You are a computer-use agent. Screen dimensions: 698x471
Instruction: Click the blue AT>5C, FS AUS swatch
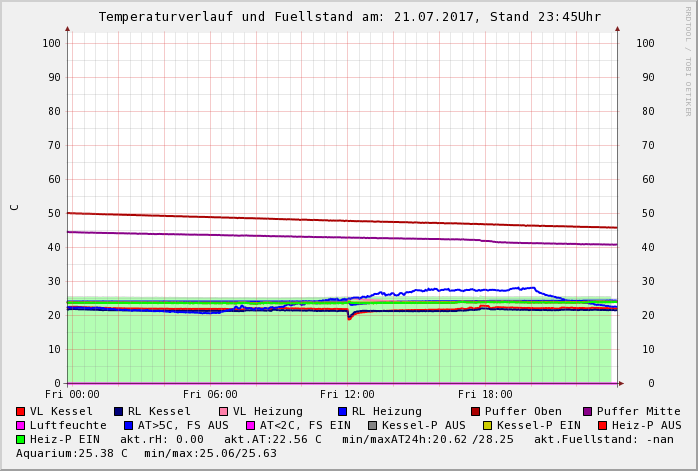pyautogui.click(x=128, y=426)
